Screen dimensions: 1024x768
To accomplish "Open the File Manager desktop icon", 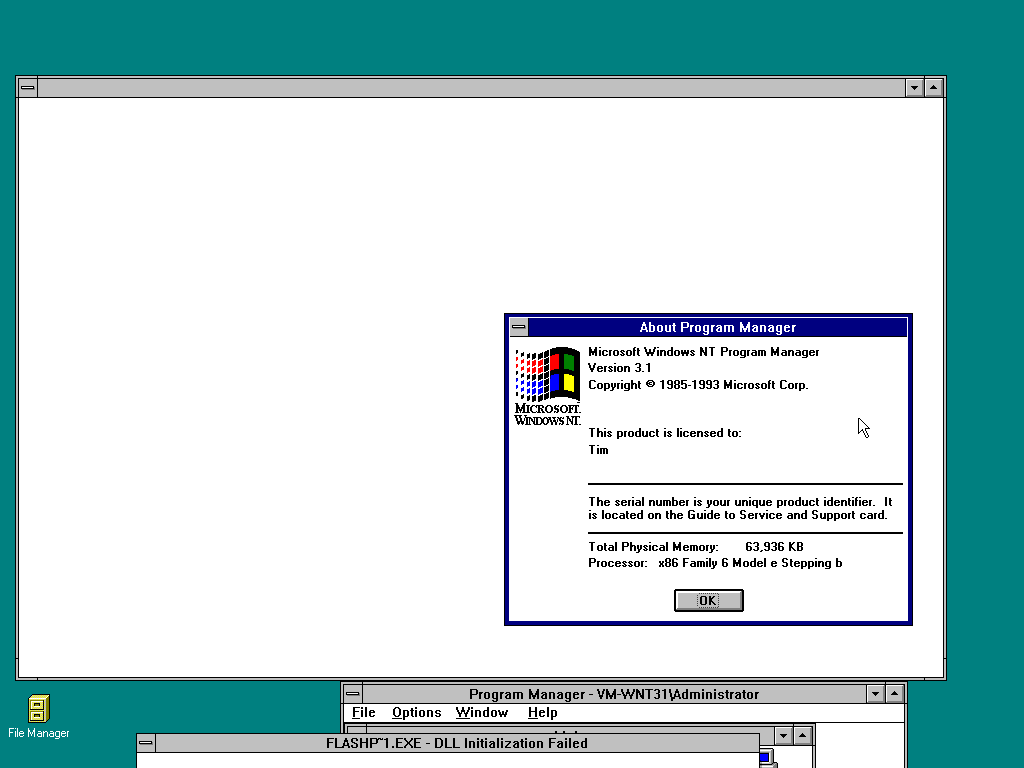I will click(39, 716).
